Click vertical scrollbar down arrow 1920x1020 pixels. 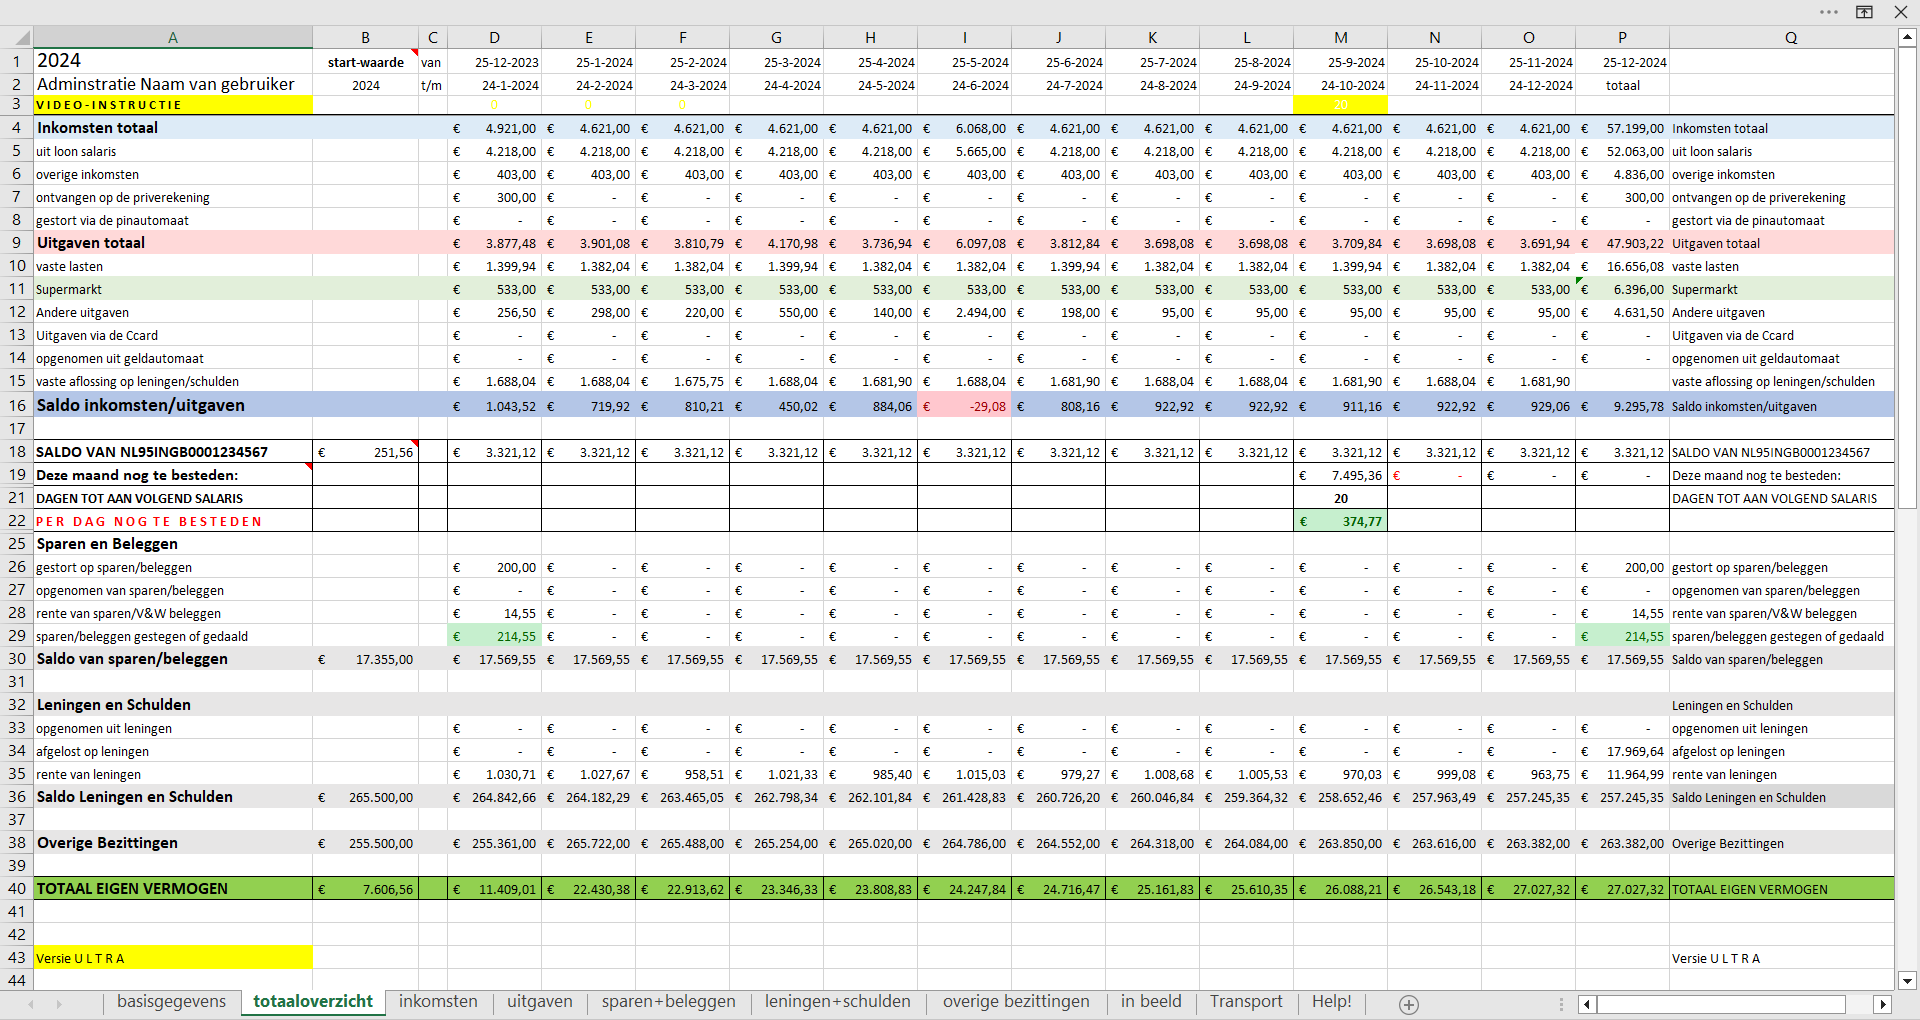(1907, 981)
